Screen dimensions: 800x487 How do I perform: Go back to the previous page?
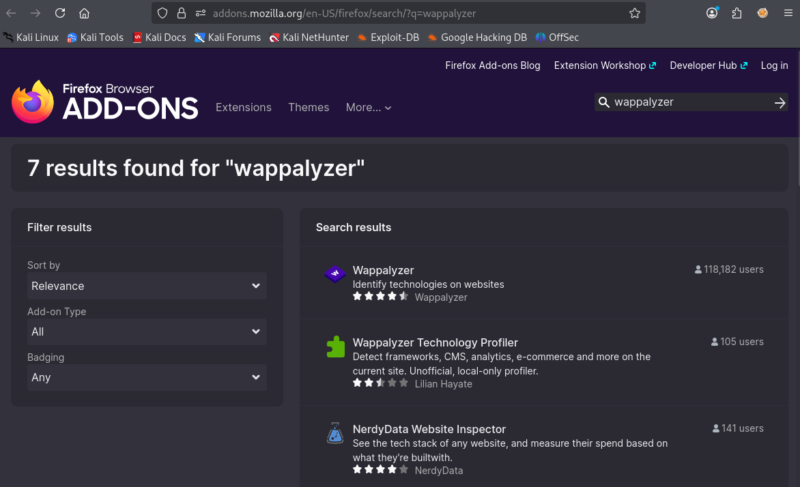[x=11, y=13]
